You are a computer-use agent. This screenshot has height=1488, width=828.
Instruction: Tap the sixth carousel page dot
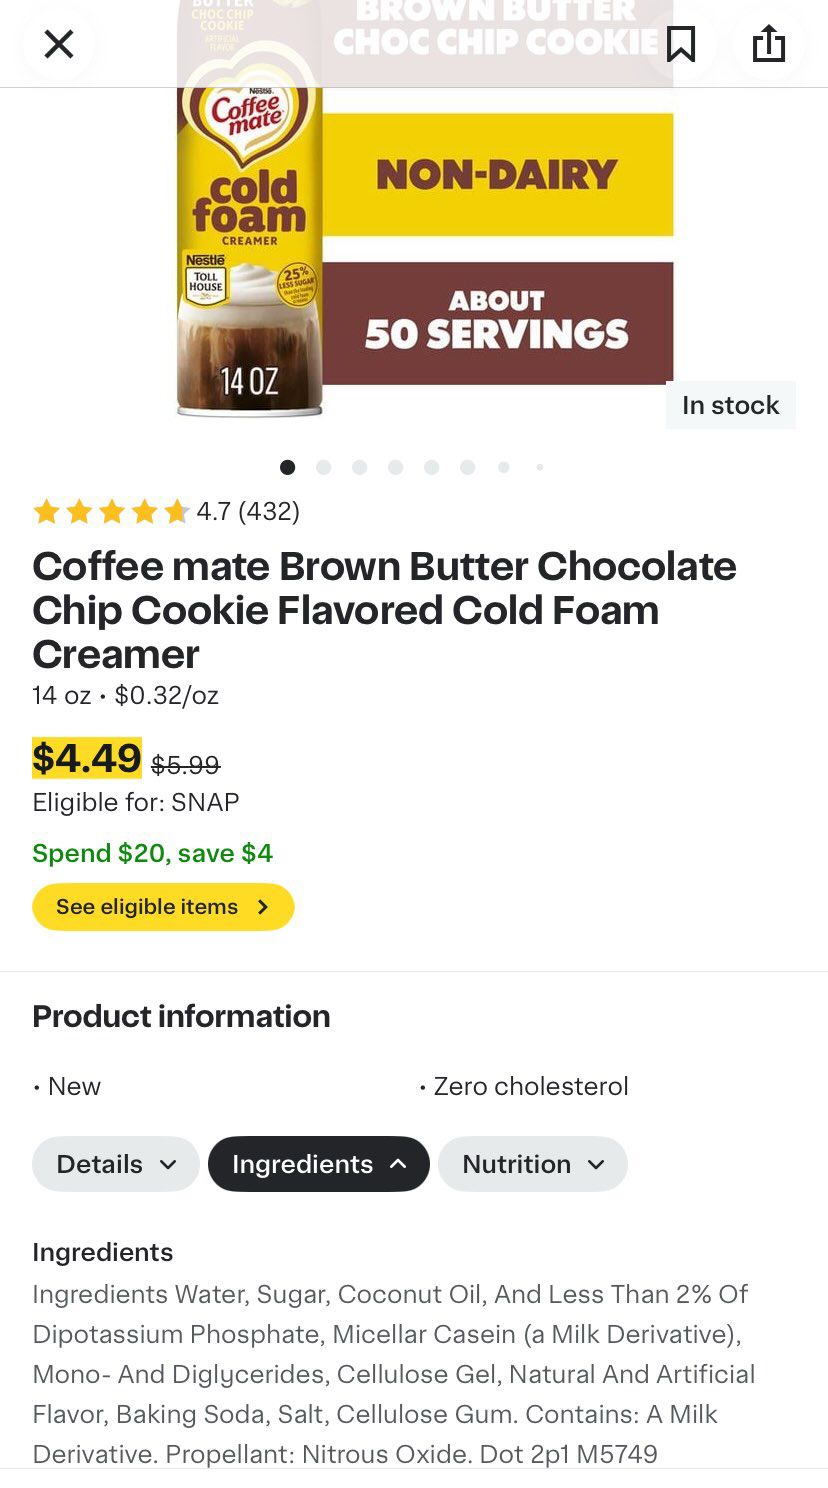467,467
